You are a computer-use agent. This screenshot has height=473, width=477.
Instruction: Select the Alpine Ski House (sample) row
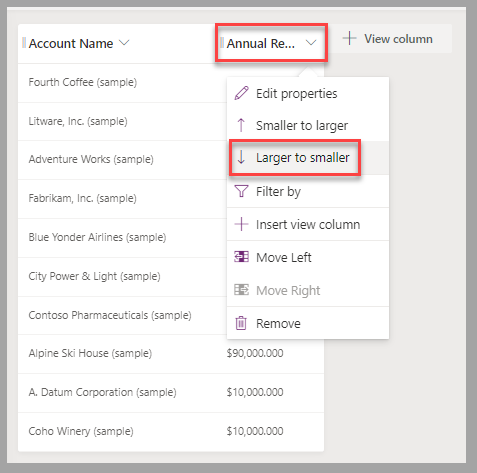click(171, 353)
